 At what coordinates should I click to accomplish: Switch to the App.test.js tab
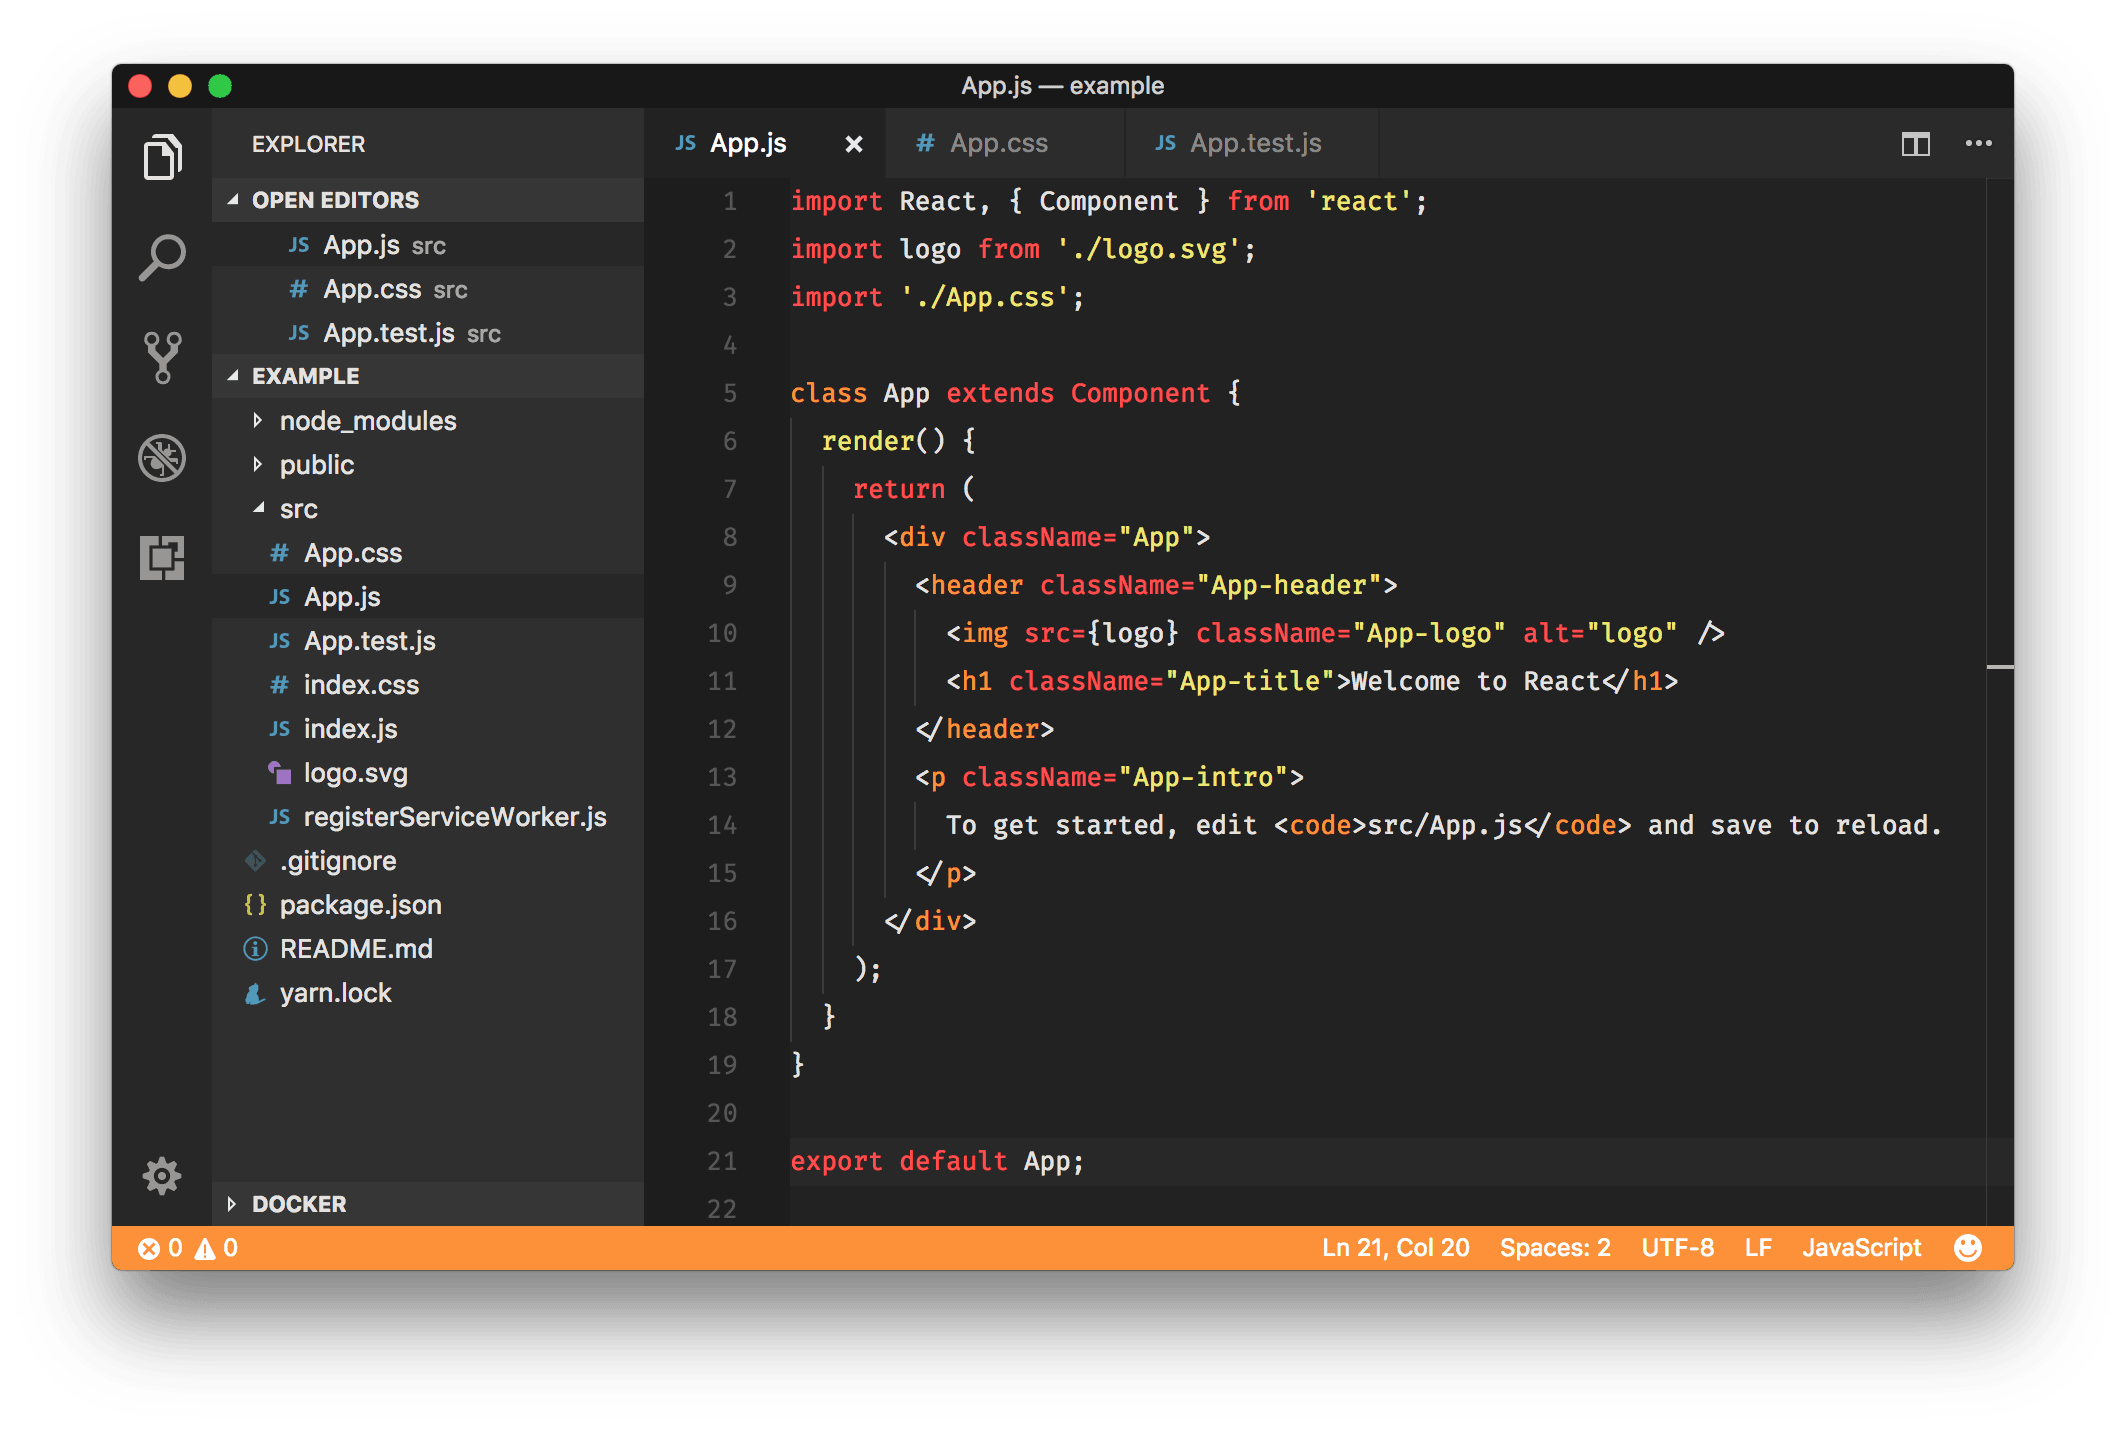pos(1254,144)
